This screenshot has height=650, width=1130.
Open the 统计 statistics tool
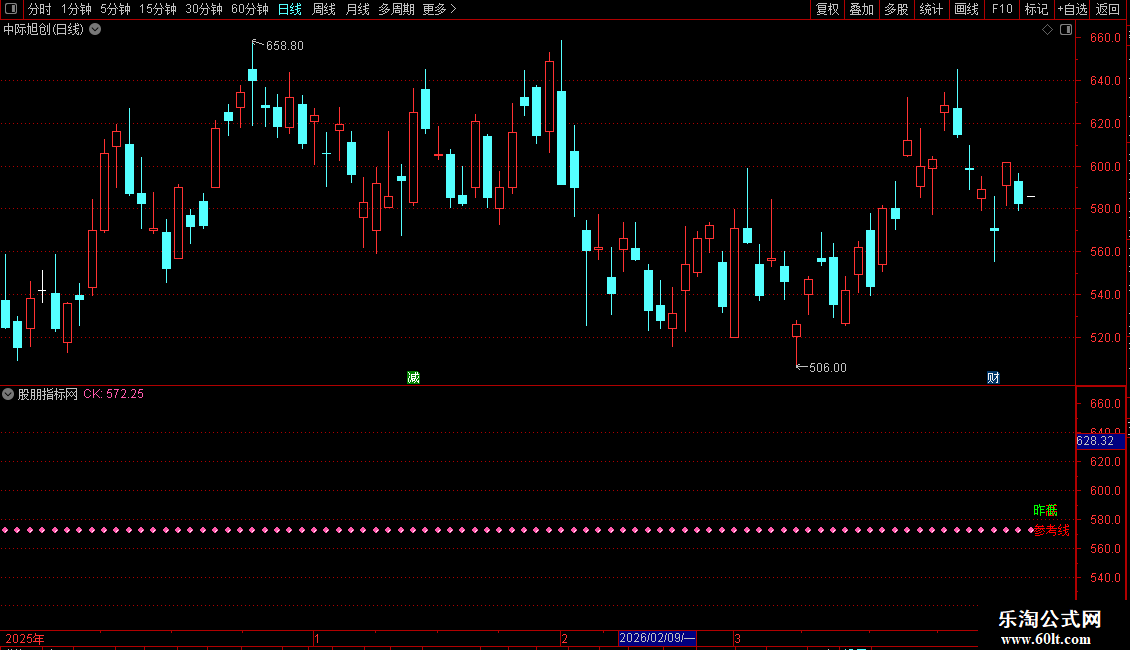931,9
